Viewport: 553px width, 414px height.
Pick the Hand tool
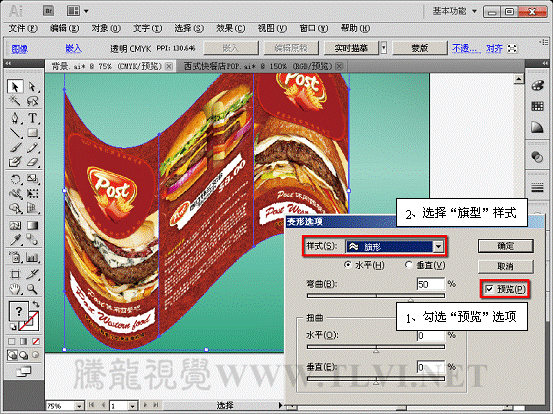point(15,289)
